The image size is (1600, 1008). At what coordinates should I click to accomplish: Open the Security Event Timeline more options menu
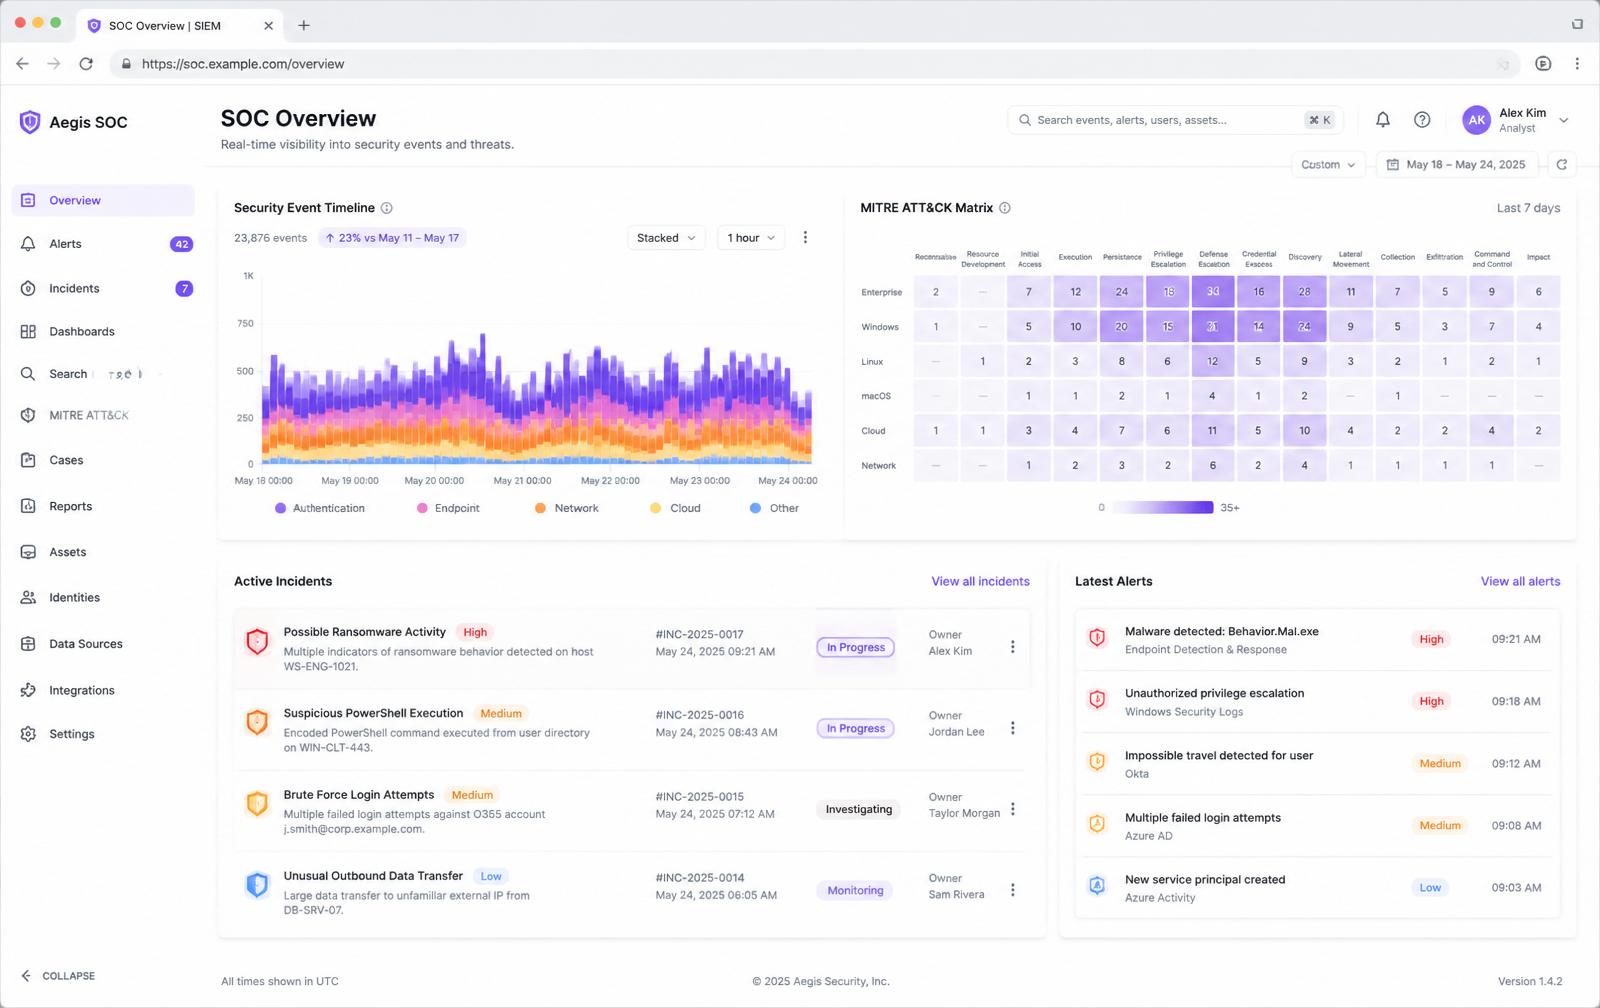click(x=805, y=238)
